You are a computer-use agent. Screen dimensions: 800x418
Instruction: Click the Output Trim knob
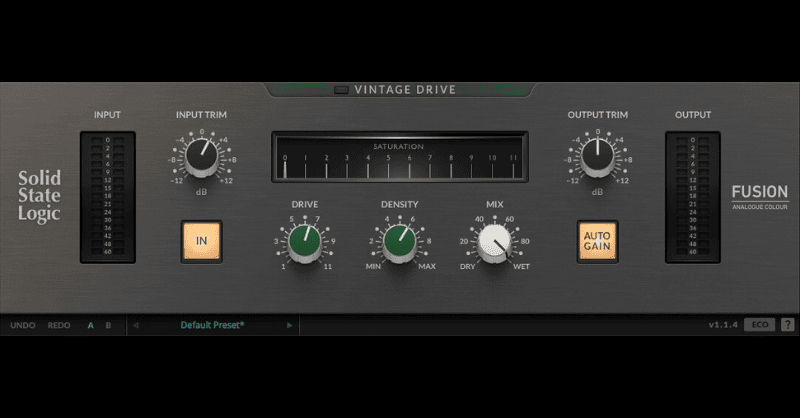tap(597, 156)
